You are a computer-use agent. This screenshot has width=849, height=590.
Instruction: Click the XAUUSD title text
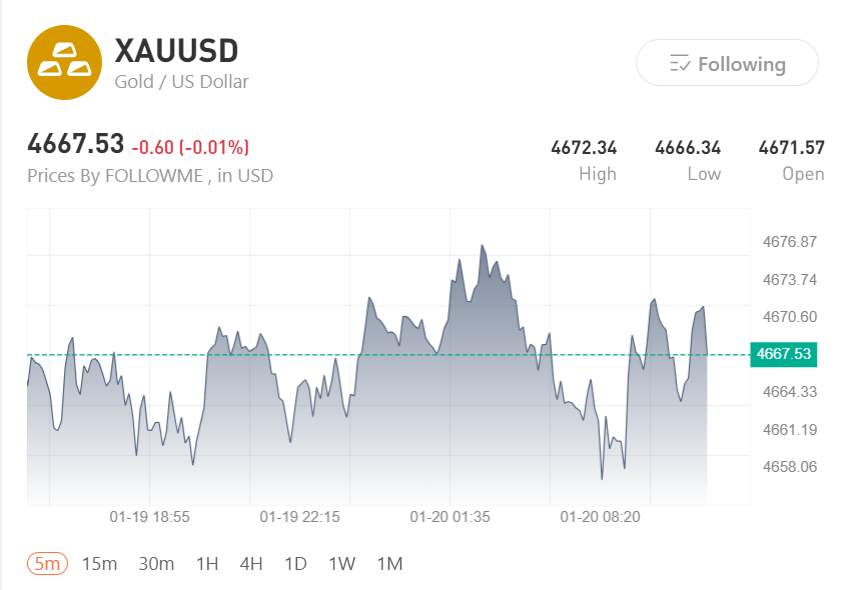(x=178, y=50)
